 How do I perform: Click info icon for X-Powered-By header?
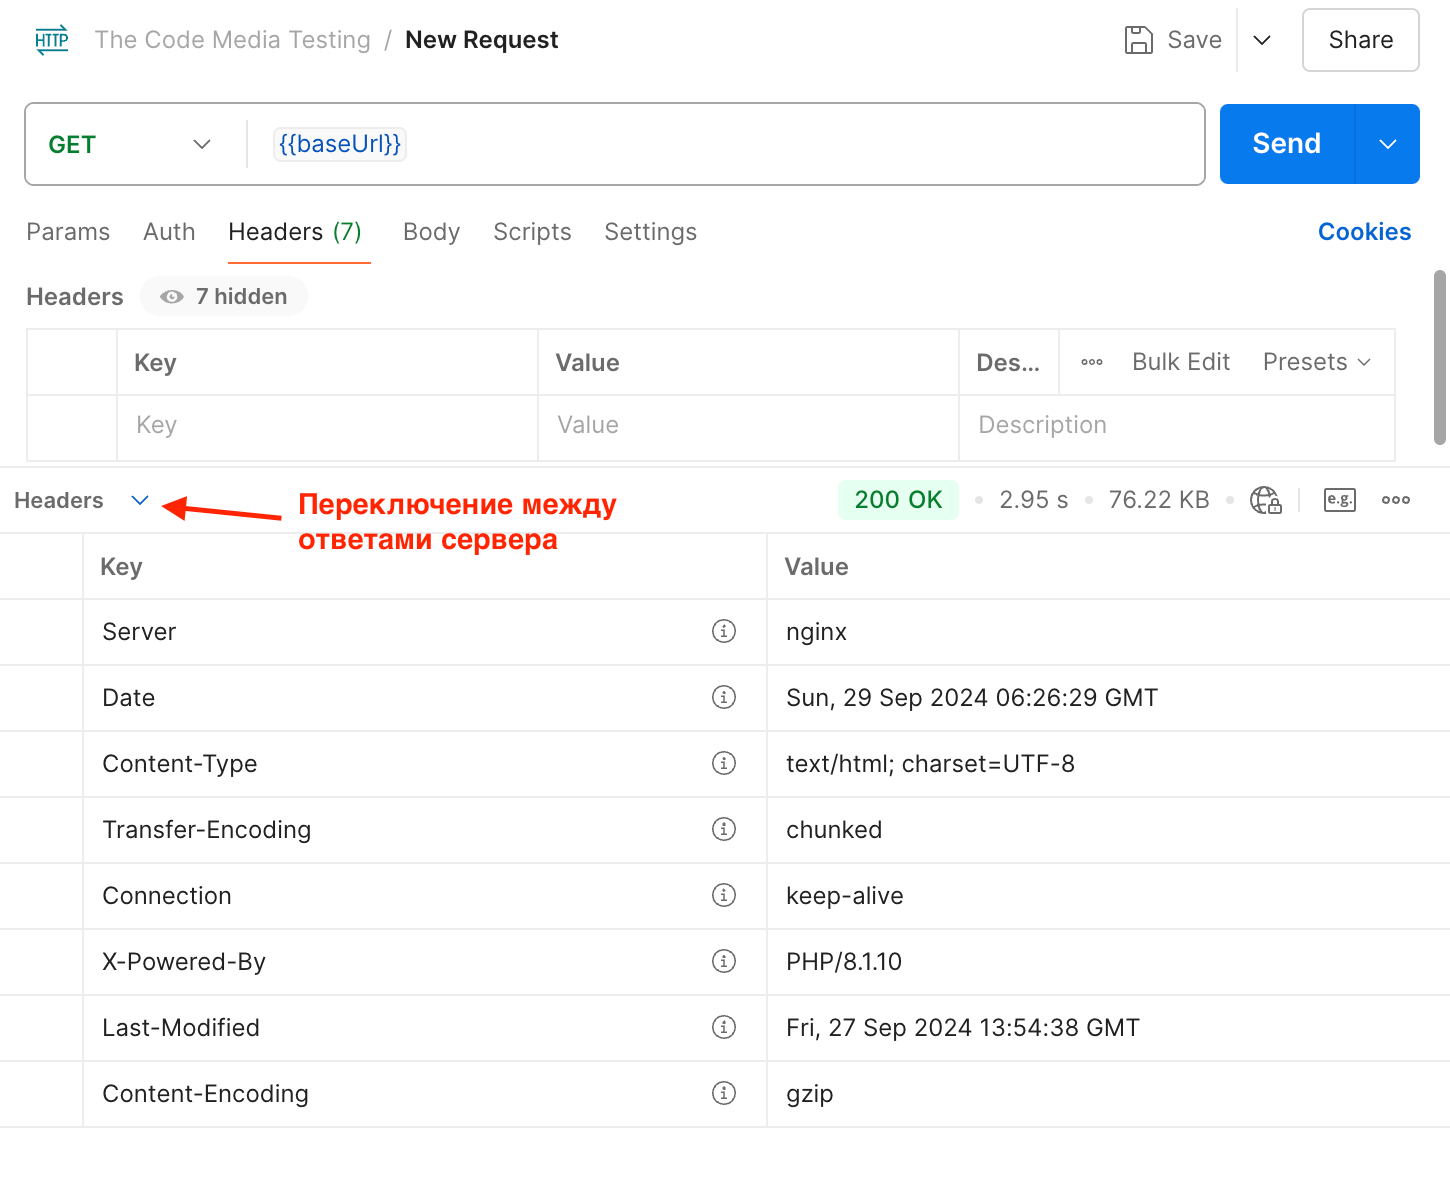(x=724, y=961)
